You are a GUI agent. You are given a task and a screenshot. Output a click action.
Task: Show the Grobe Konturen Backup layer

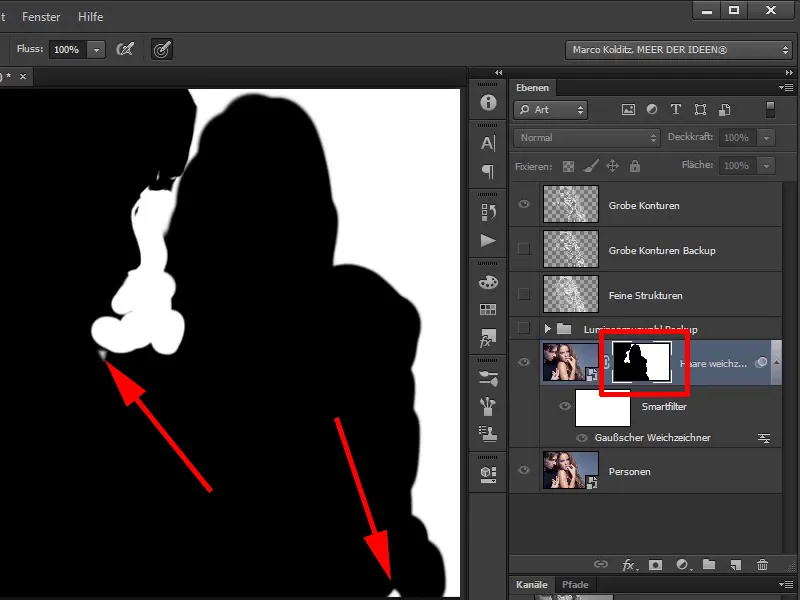click(x=524, y=249)
